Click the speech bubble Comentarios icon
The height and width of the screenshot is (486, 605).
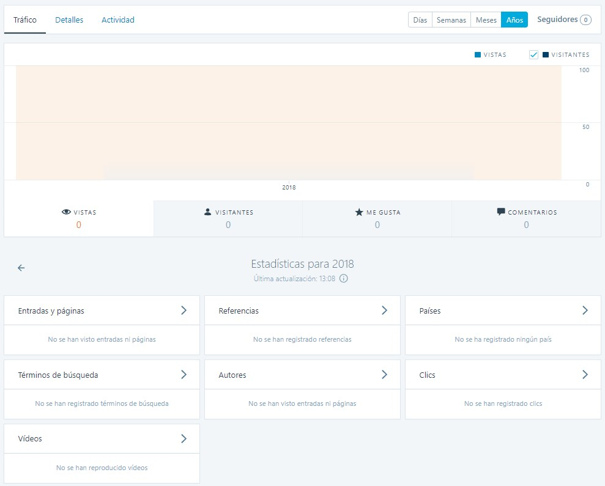point(501,212)
